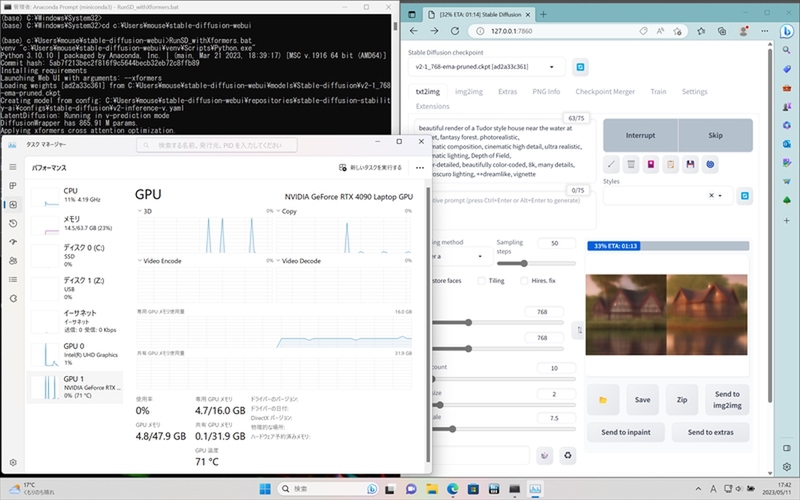Click the Sampling steps slider handle
This screenshot has height=500, width=800.
(523, 263)
